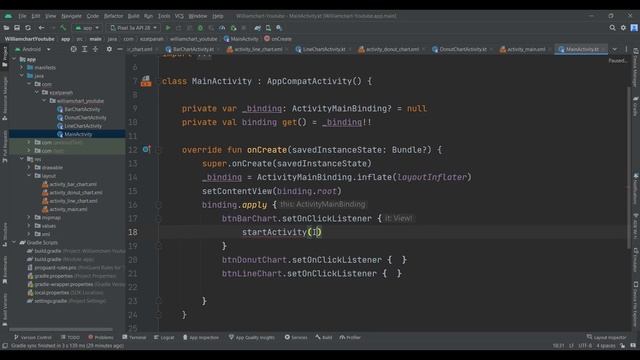640x360 pixels.
Task: Open the Navigate menu
Action: coord(71,16)
